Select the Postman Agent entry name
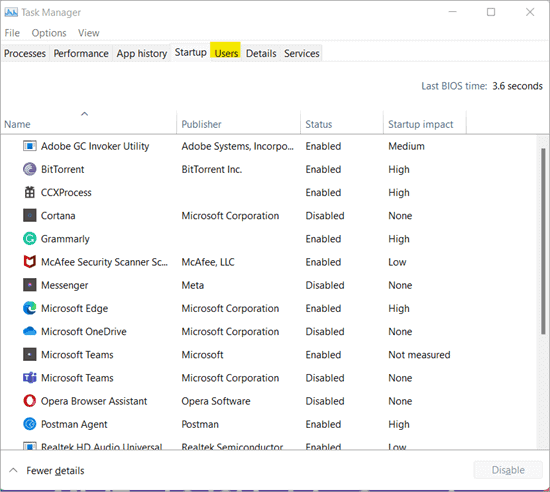Screen dimensions: 550x492 (74, 424)
